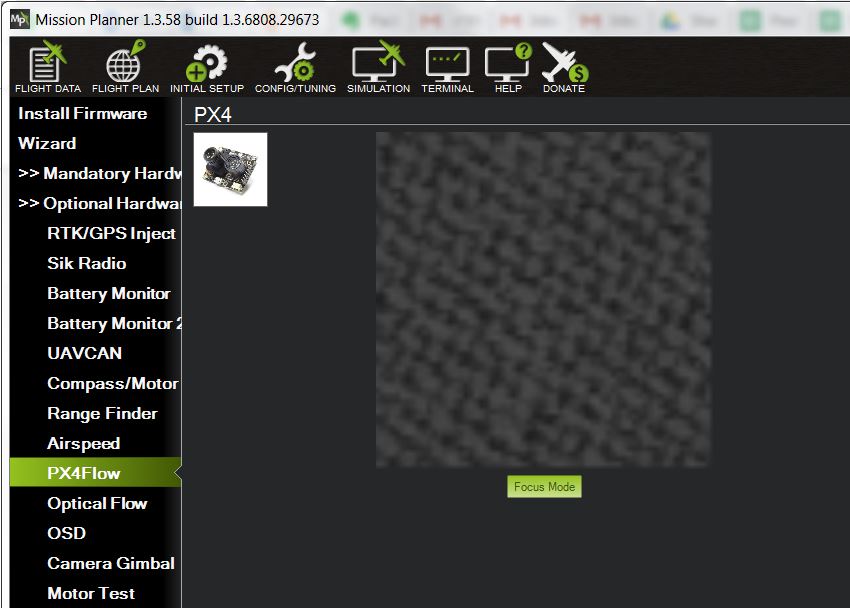The height and width of the screenshot is (608, 850).
Task: Select the OSD sidebar entry
Action: coord(67,533)
